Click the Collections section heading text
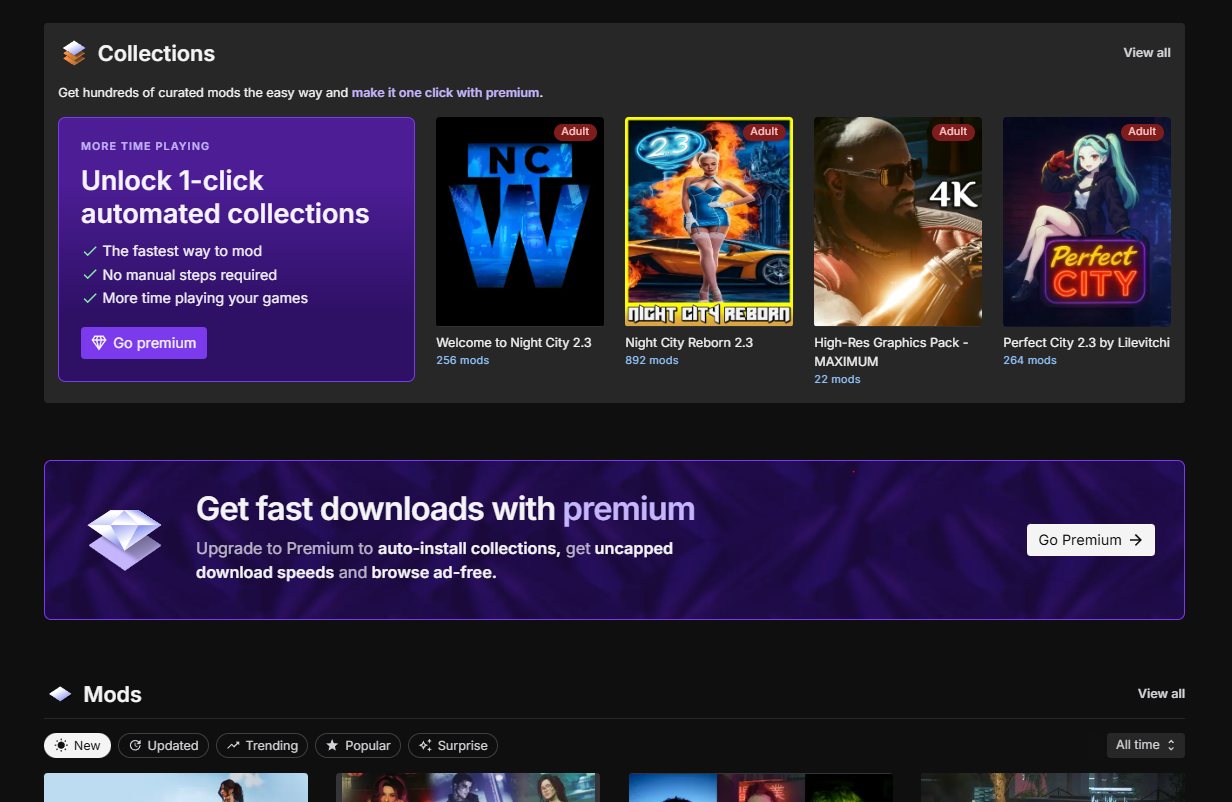 156,54
